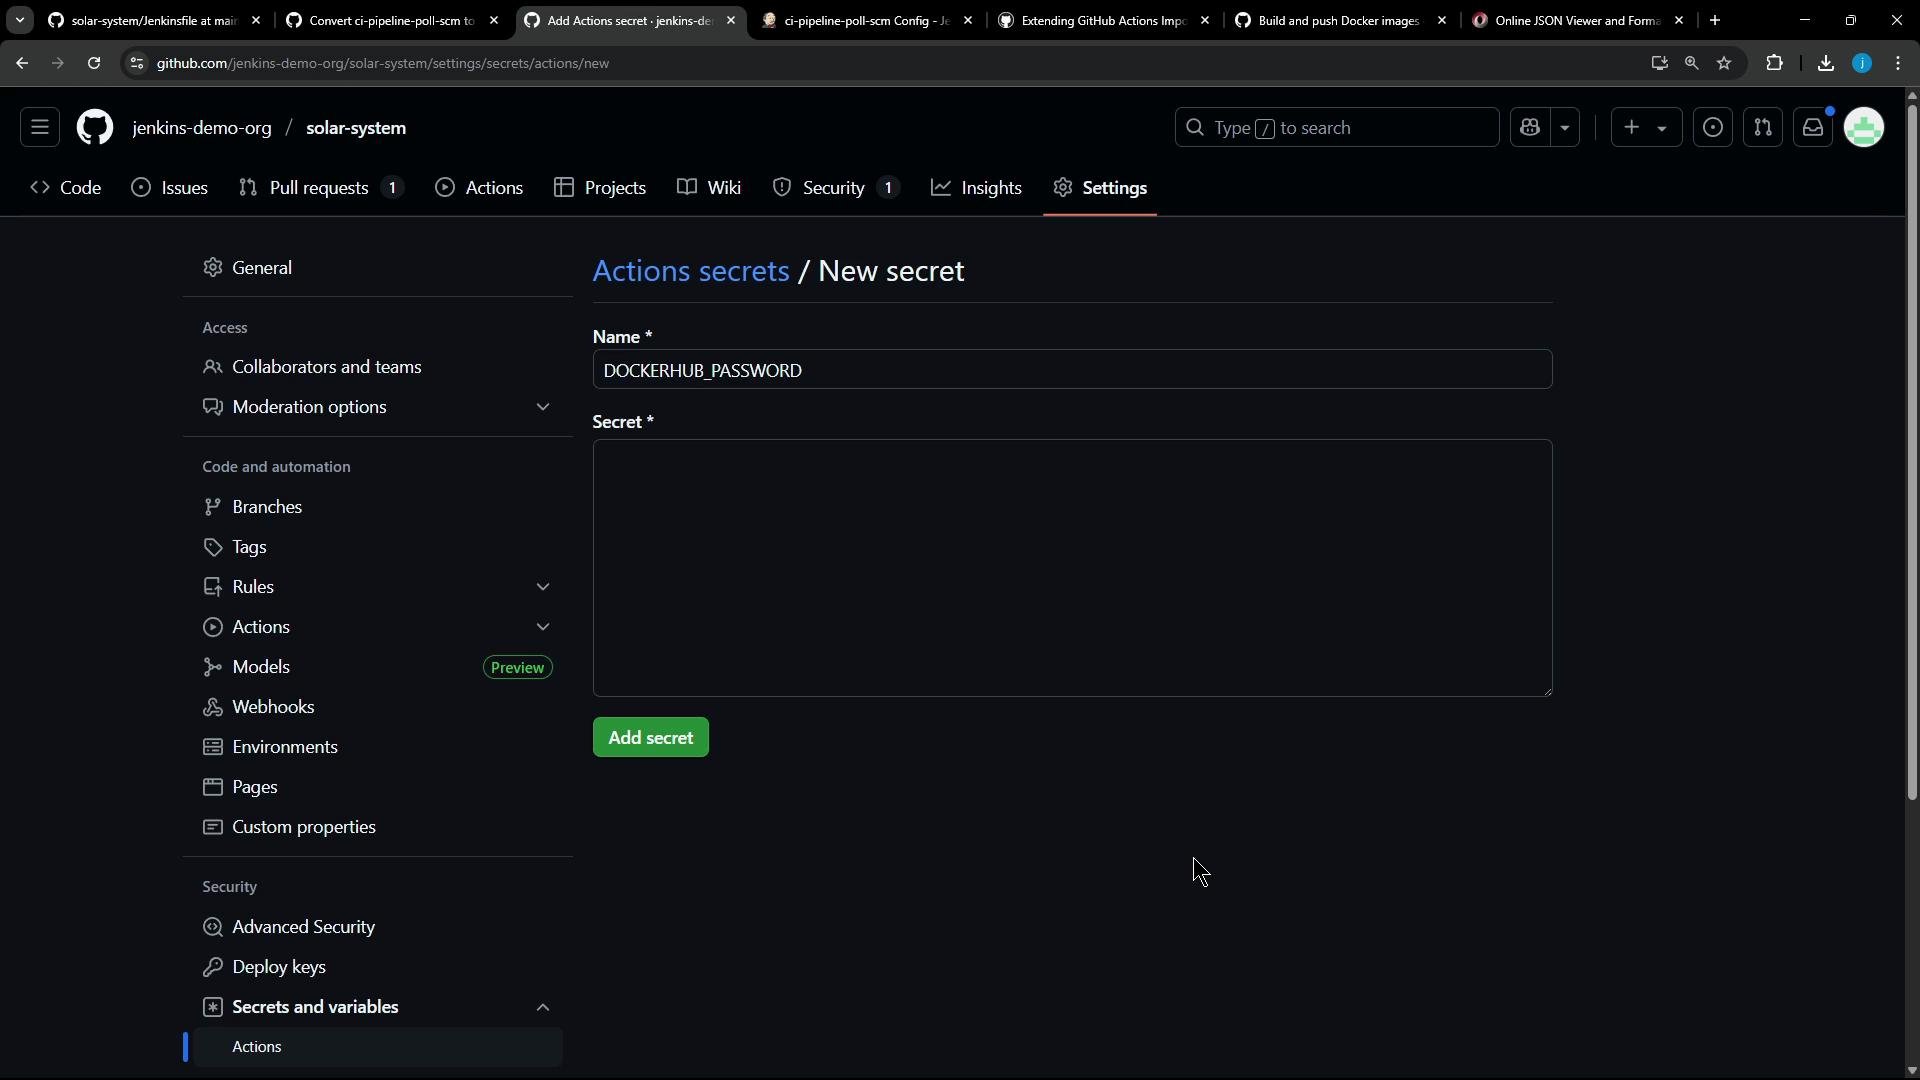Image resolution: width=1920 pixels, height=1080 pixels.
Task: Open browser downloads icon
Action: tap(1826, 63)
